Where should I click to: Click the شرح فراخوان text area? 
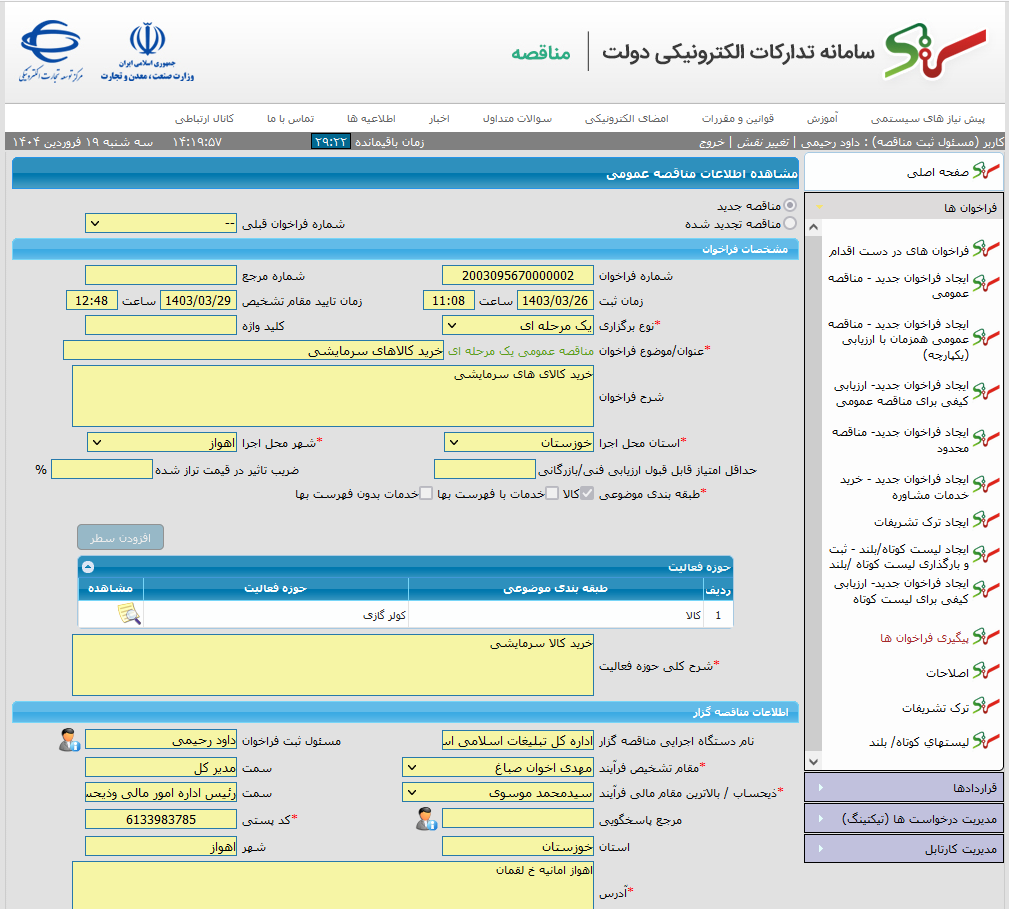(333, 396)
